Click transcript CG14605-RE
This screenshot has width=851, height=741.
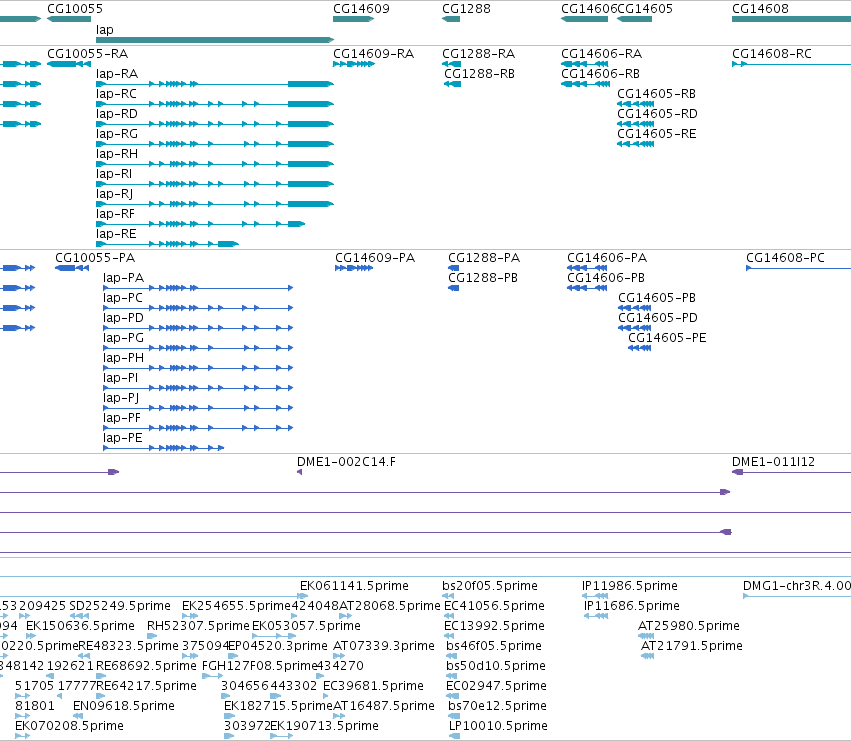pos(636,144)
